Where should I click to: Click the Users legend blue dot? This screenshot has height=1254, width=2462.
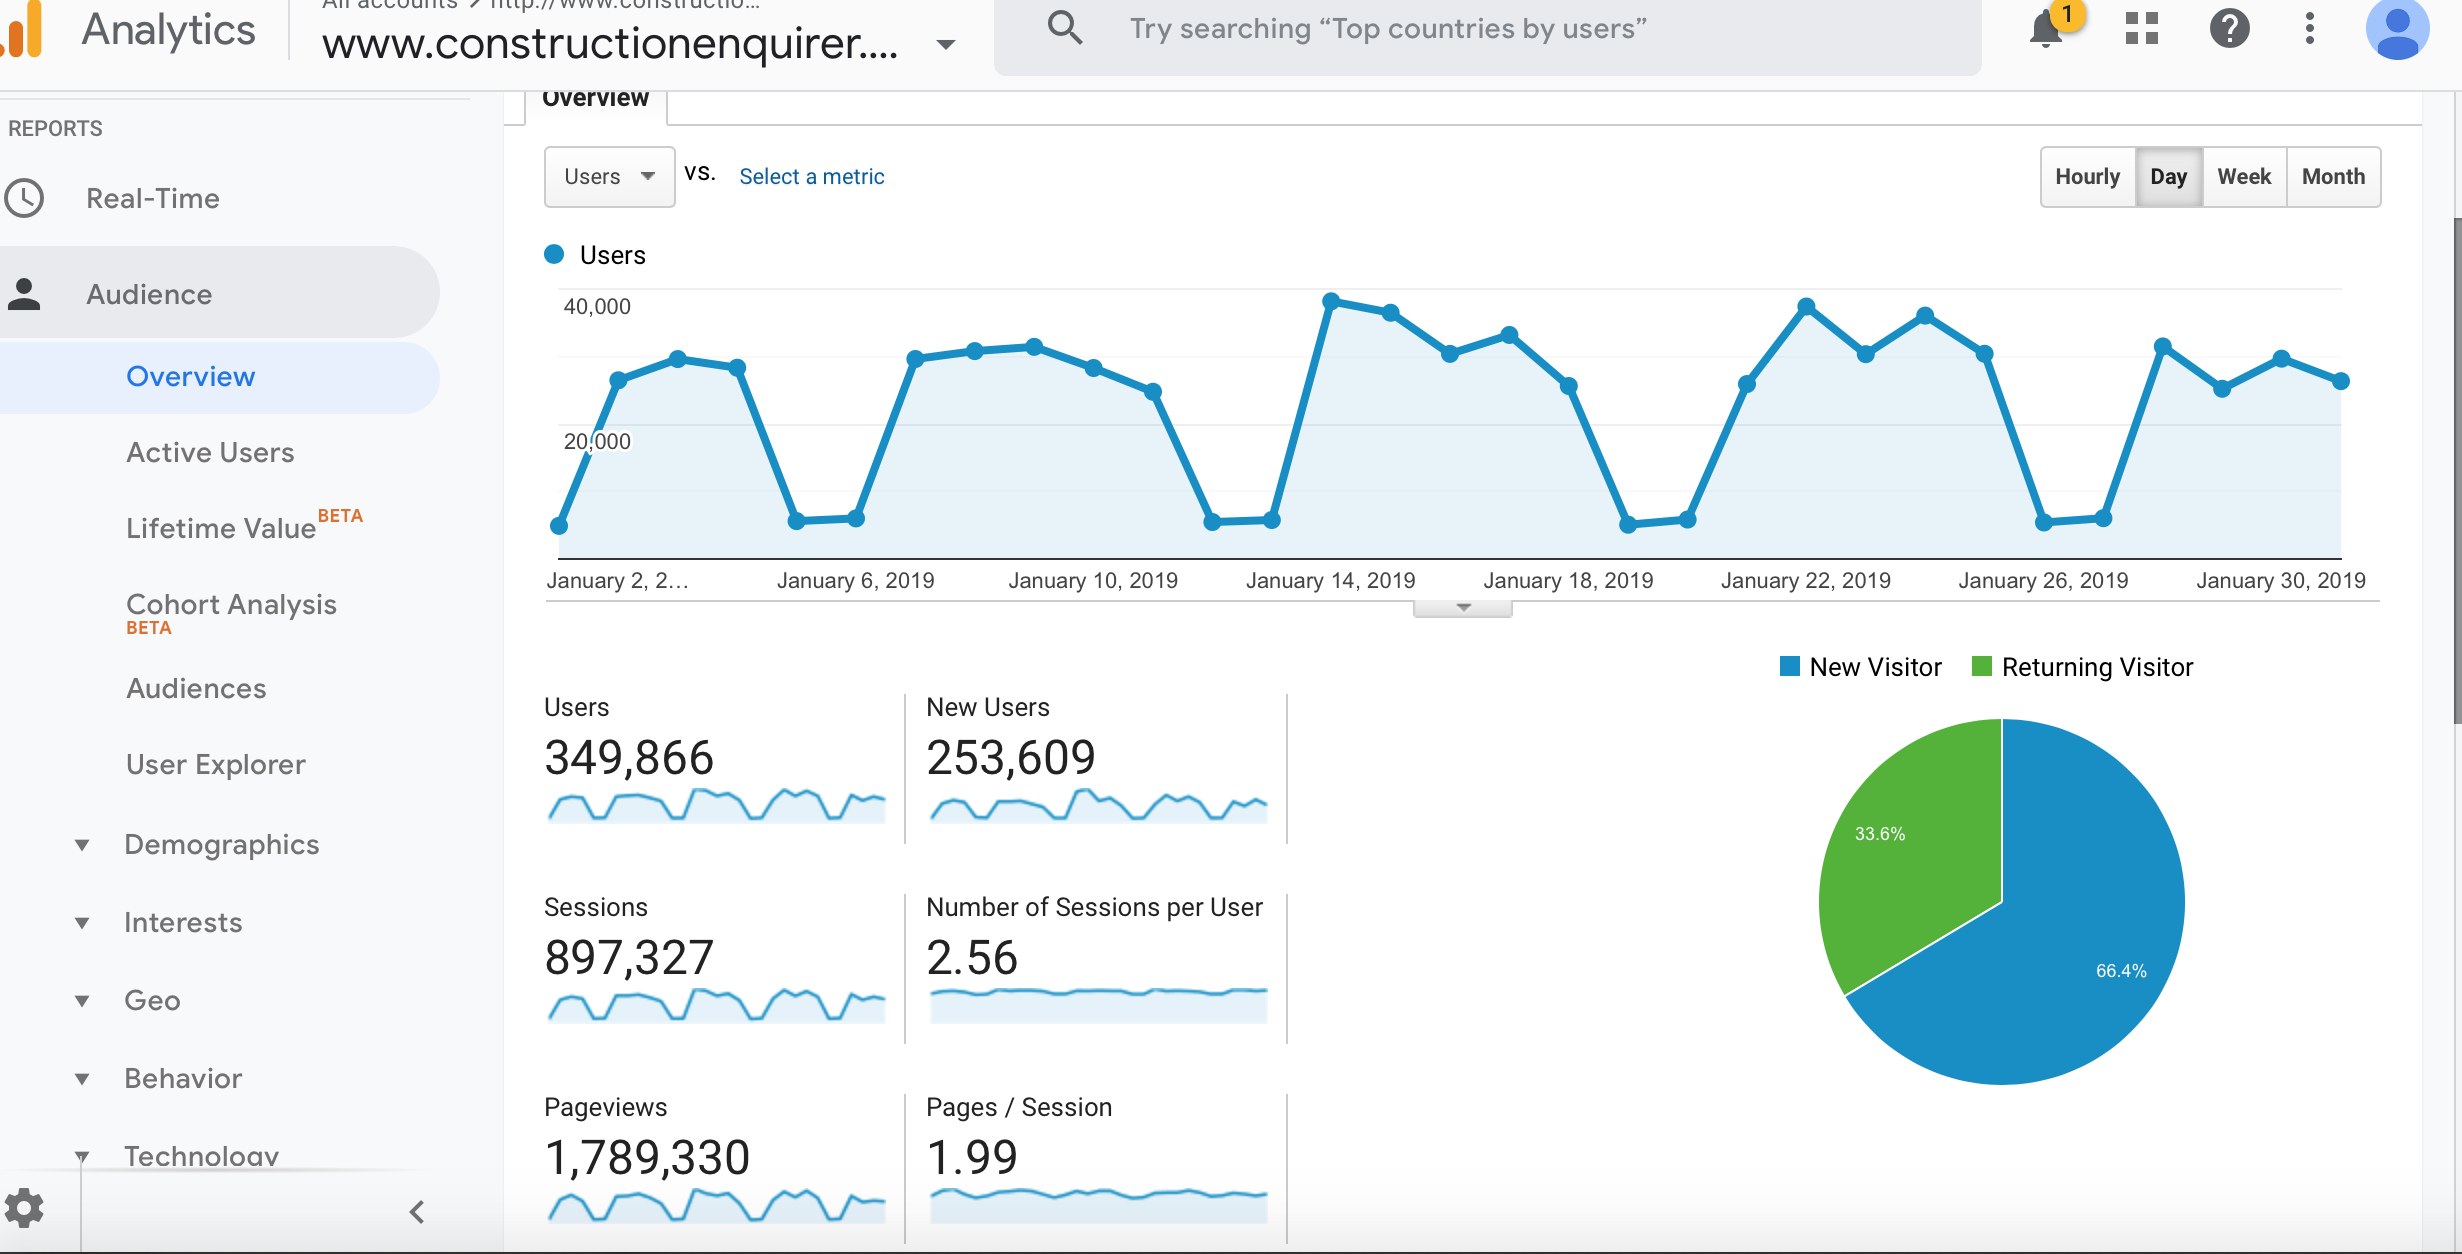554,254
